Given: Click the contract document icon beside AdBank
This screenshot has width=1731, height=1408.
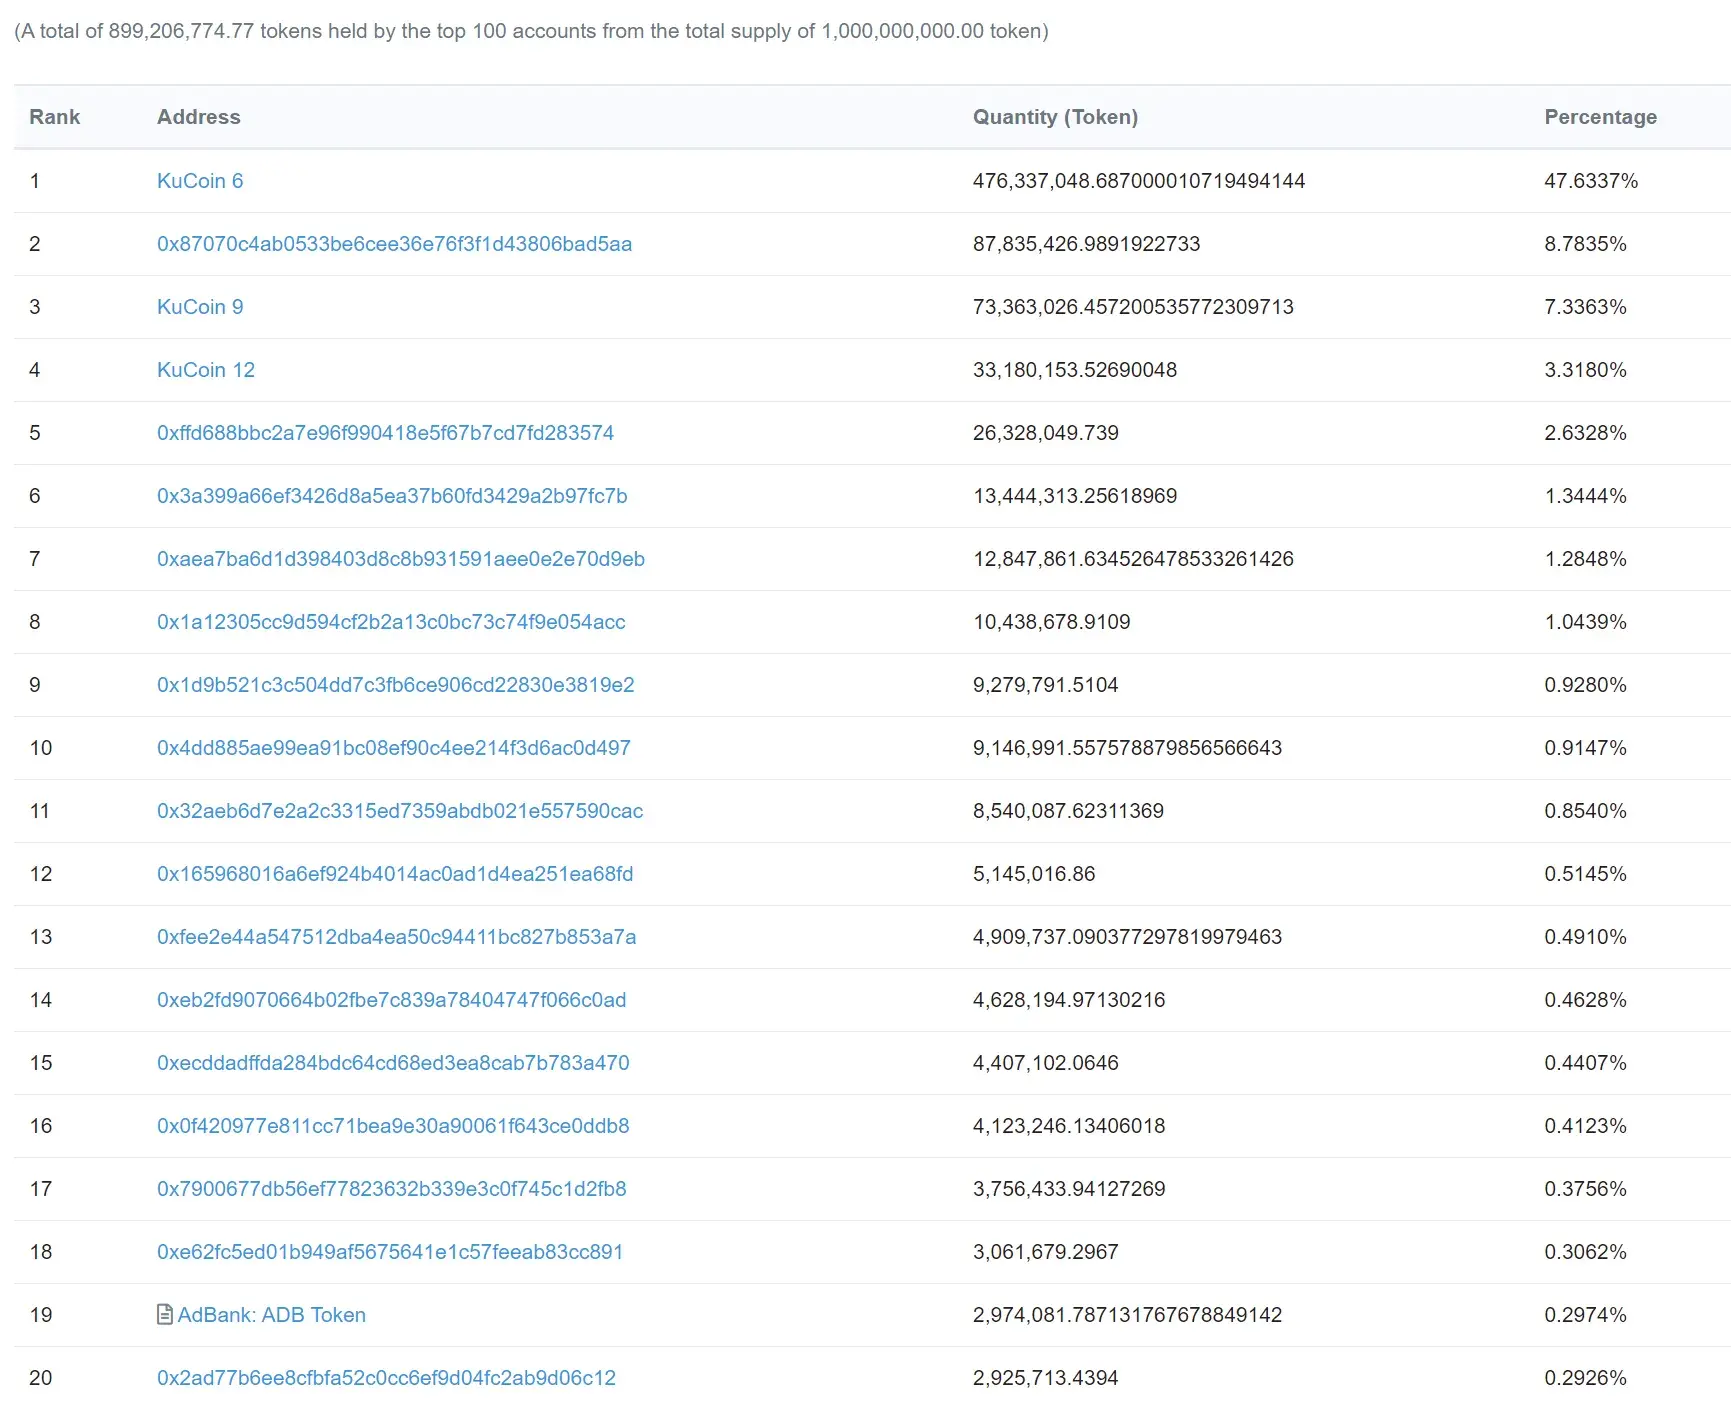Looking at the screenshot, I should [x=165, y=1315].
